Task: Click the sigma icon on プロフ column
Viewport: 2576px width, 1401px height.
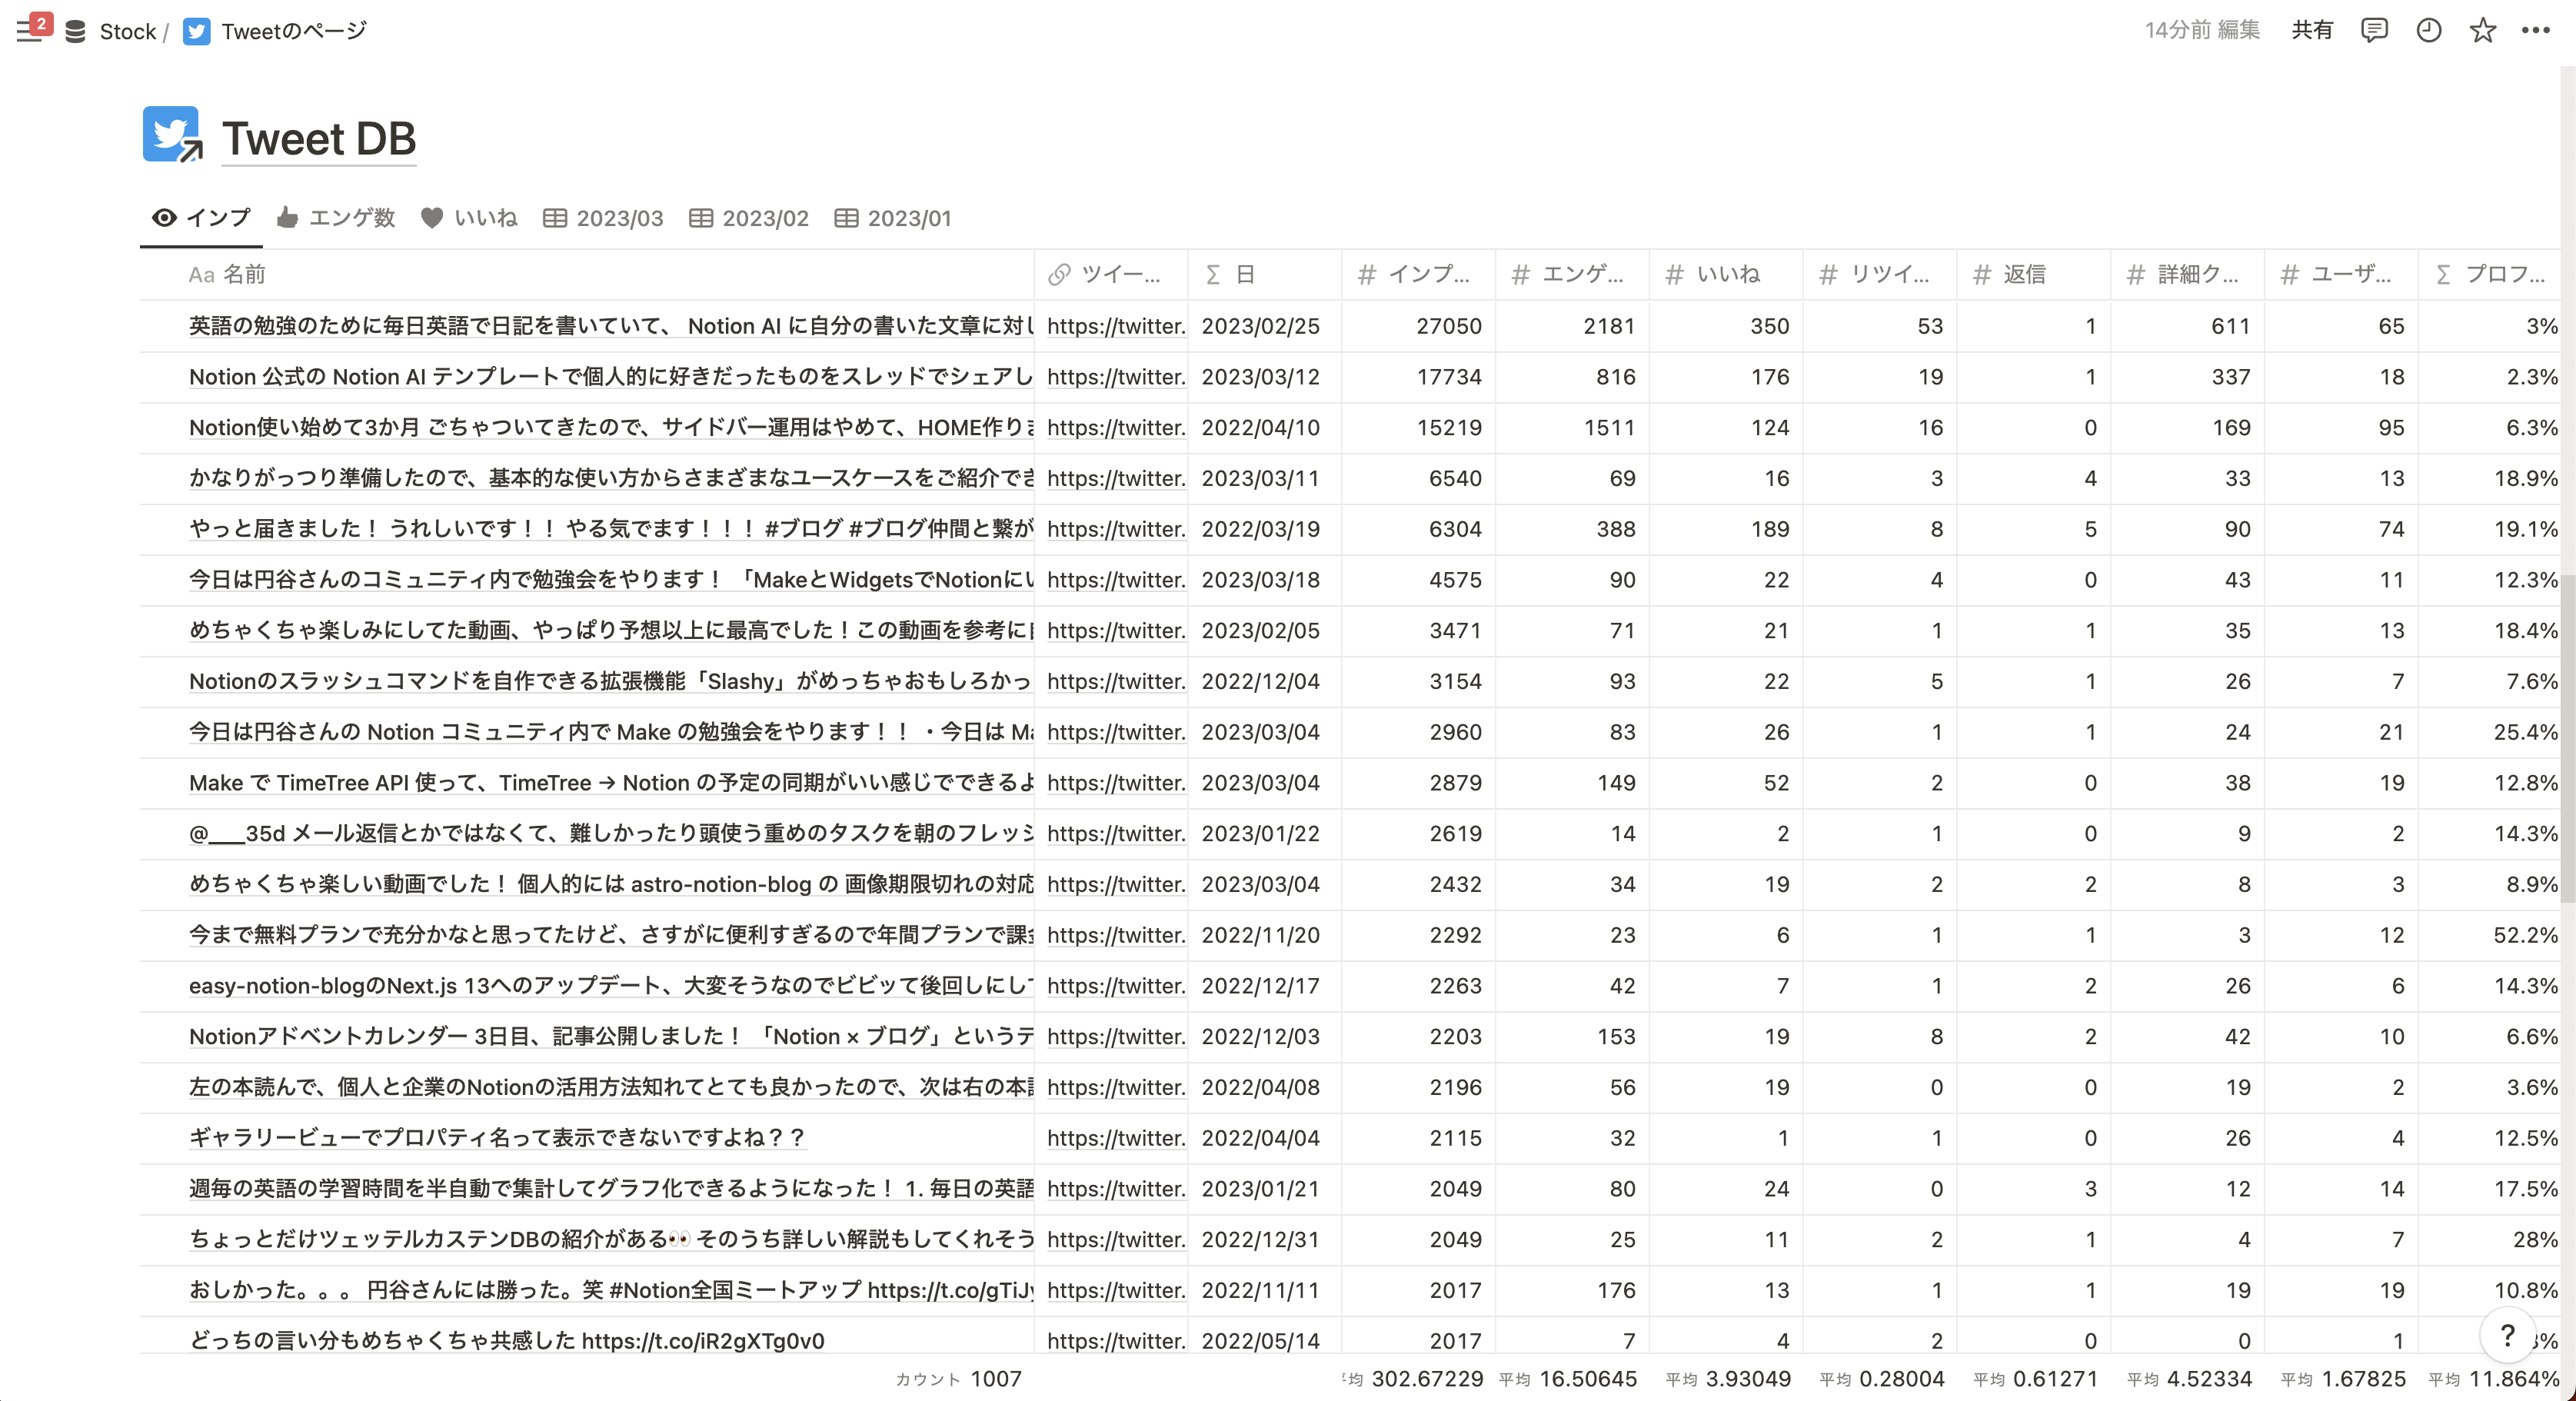Action: click(x=2443, y=274)
